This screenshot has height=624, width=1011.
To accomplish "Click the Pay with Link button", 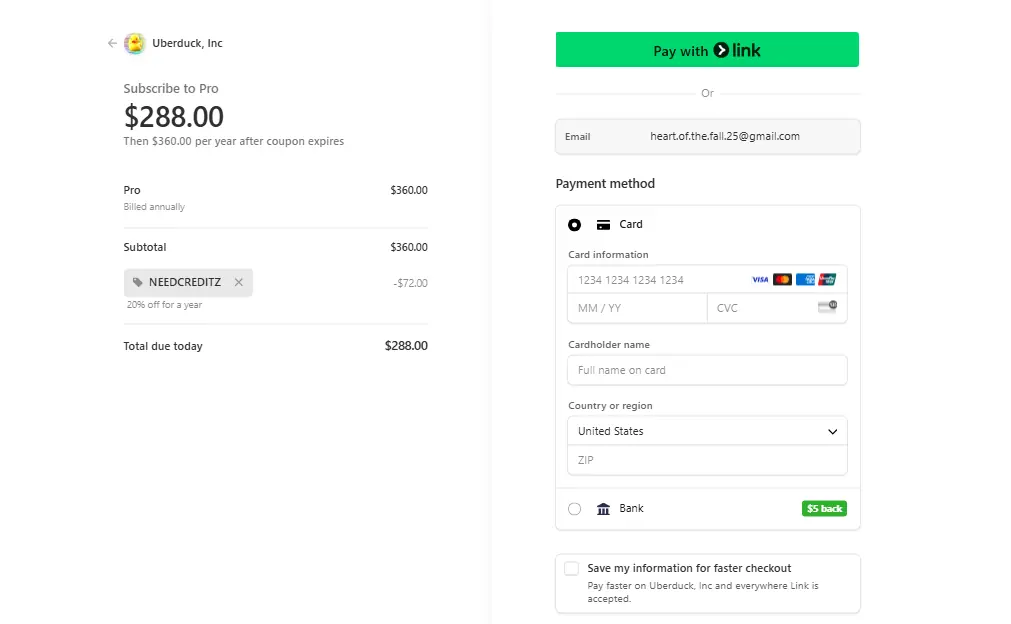I will point(707,49).
